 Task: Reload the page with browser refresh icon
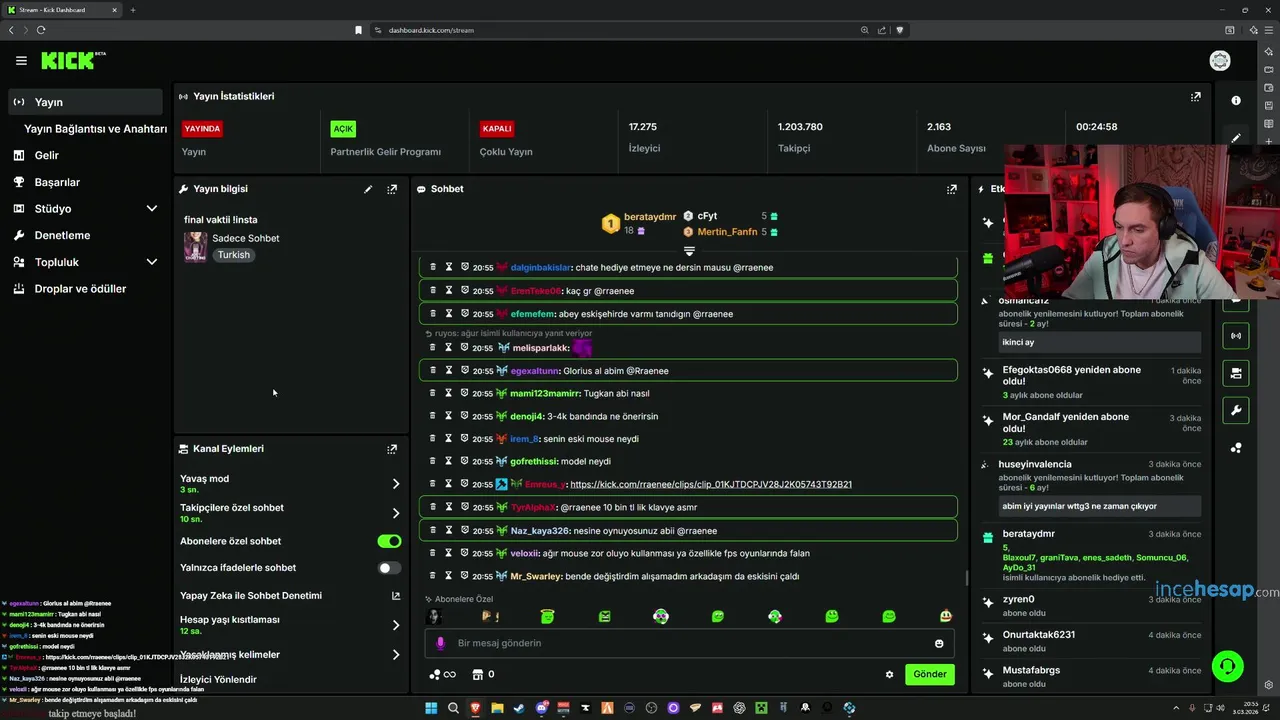click(41, 30)
